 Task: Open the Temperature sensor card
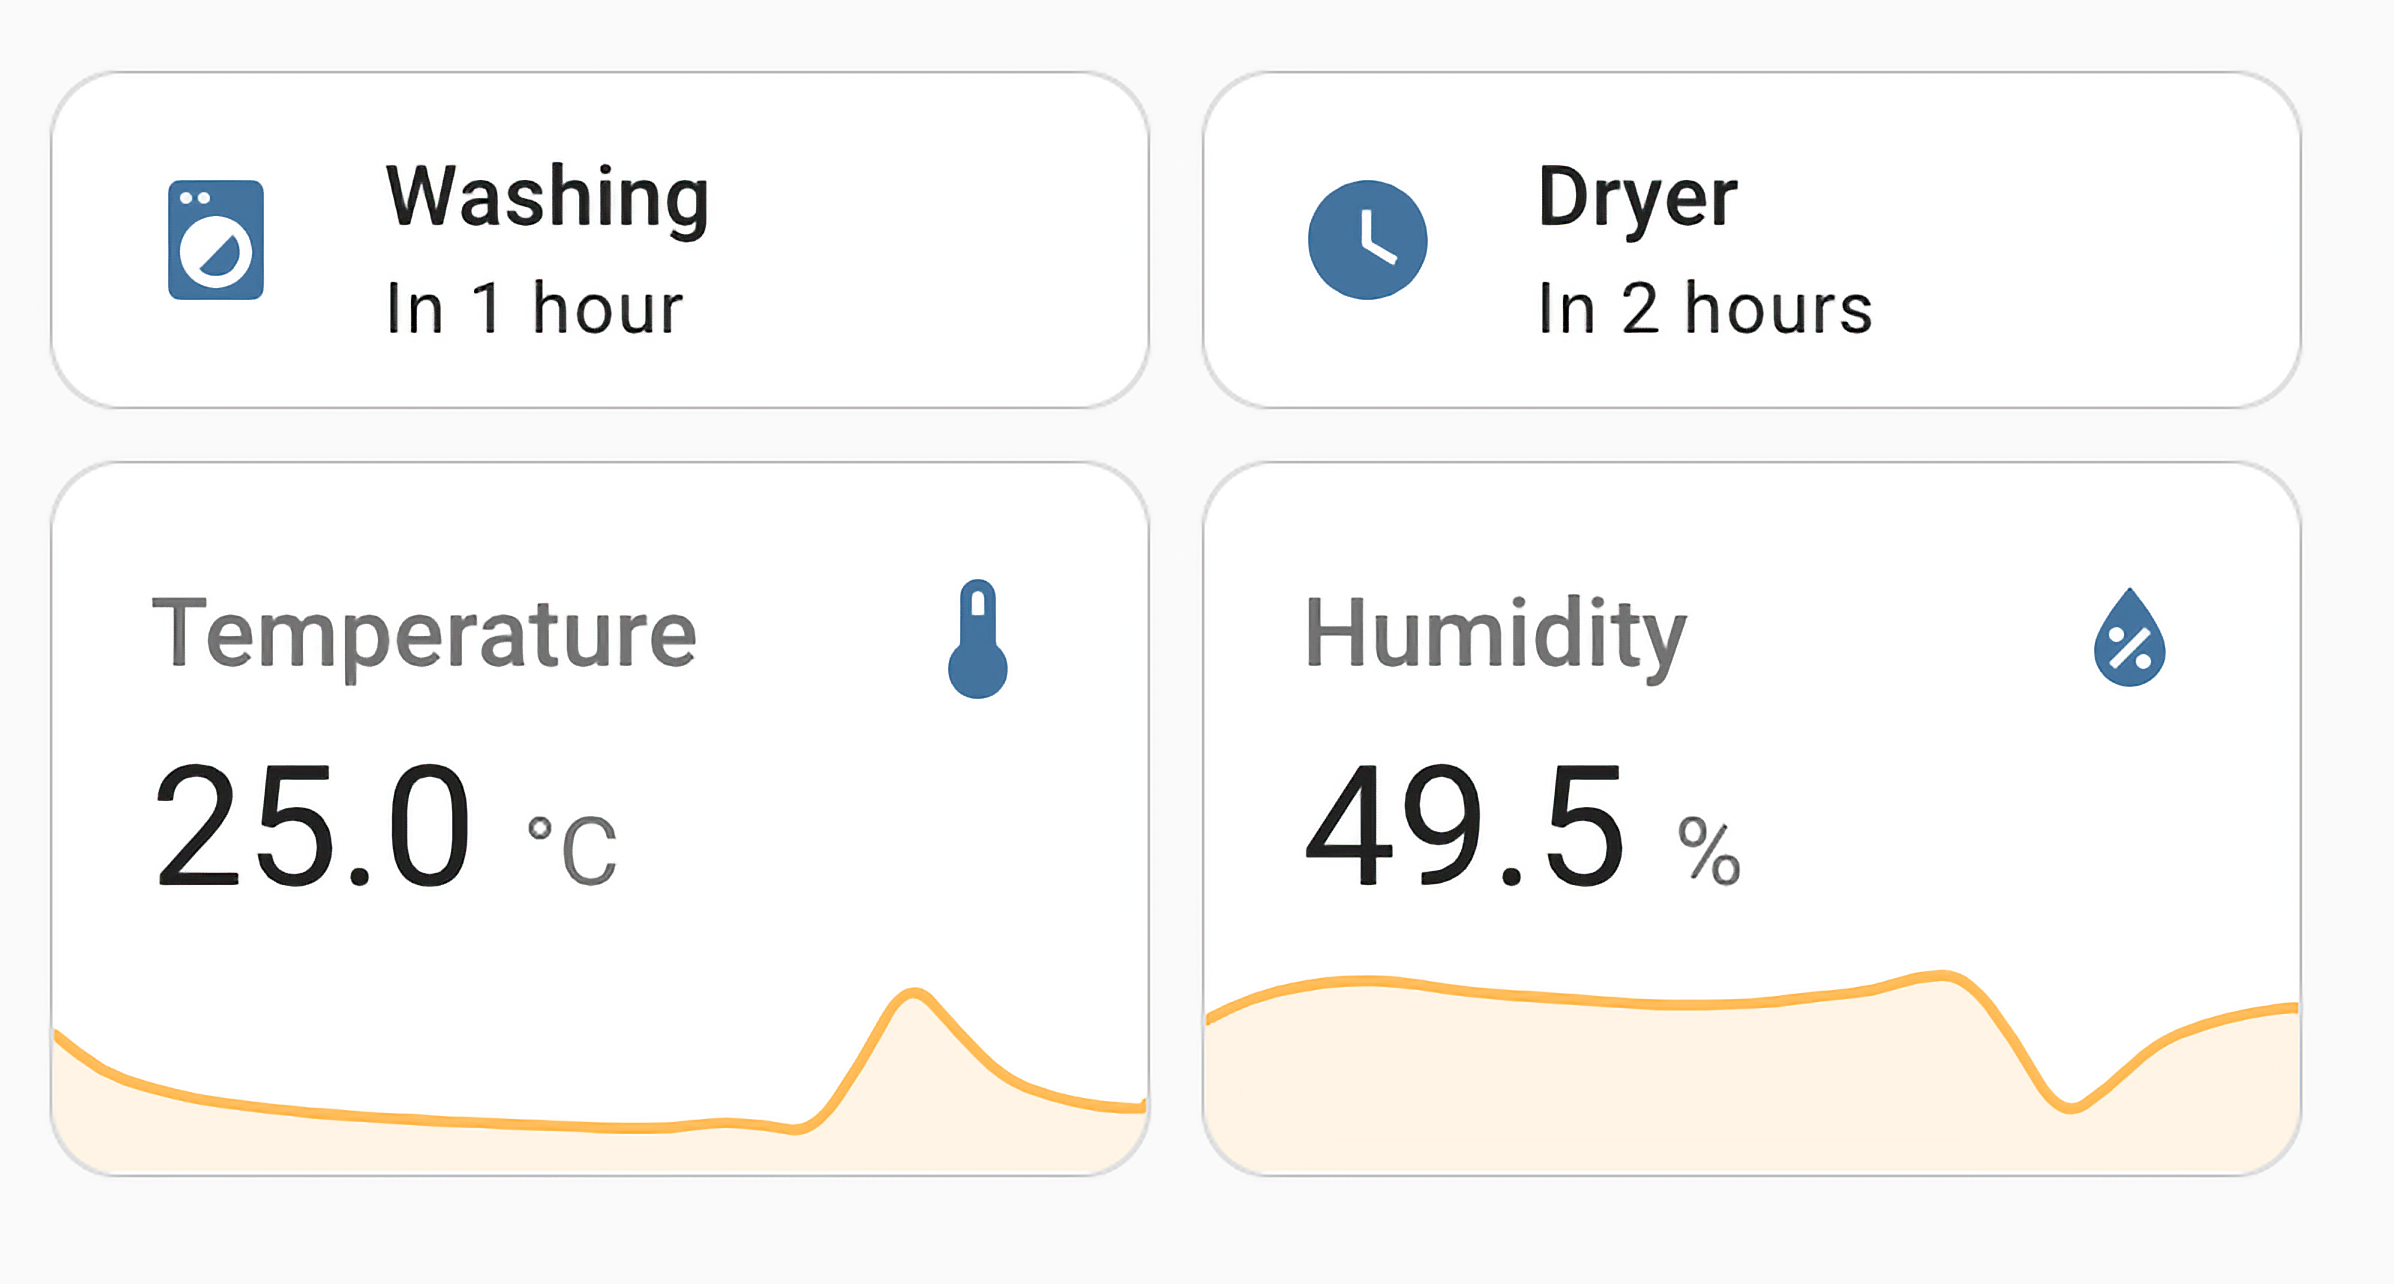(600, 819)
